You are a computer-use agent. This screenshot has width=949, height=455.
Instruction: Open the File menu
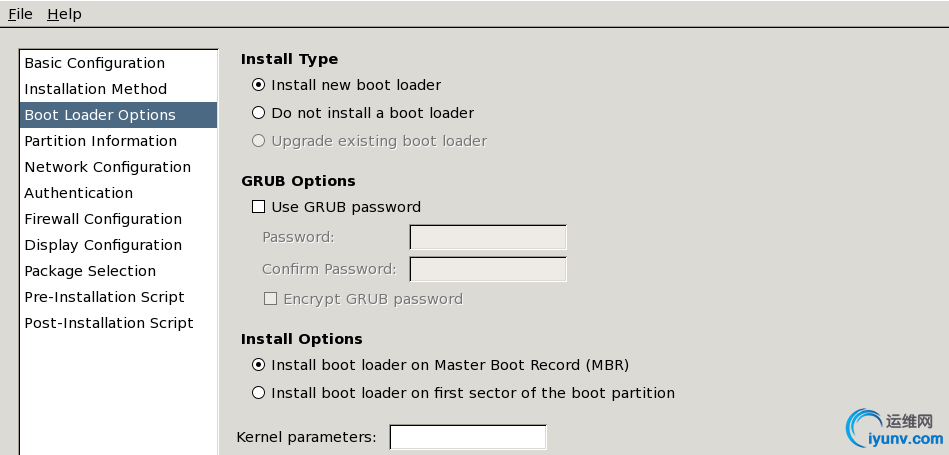[x=20, y=14]
